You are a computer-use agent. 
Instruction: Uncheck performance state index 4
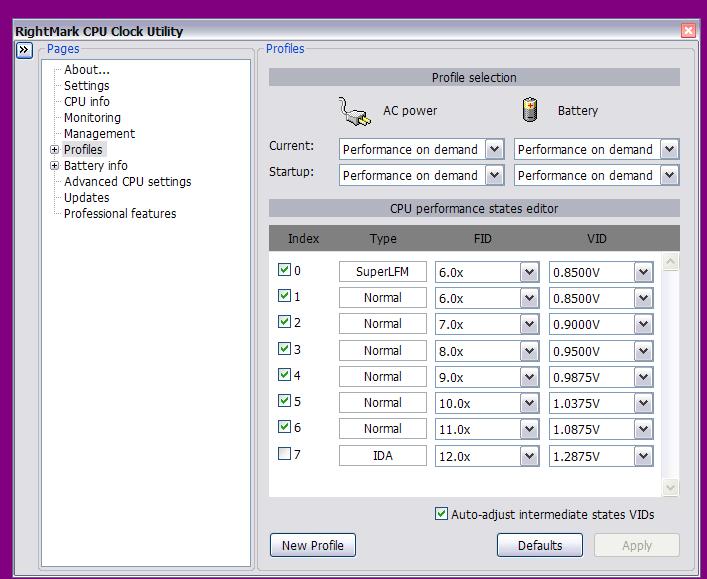pos(284,375)
